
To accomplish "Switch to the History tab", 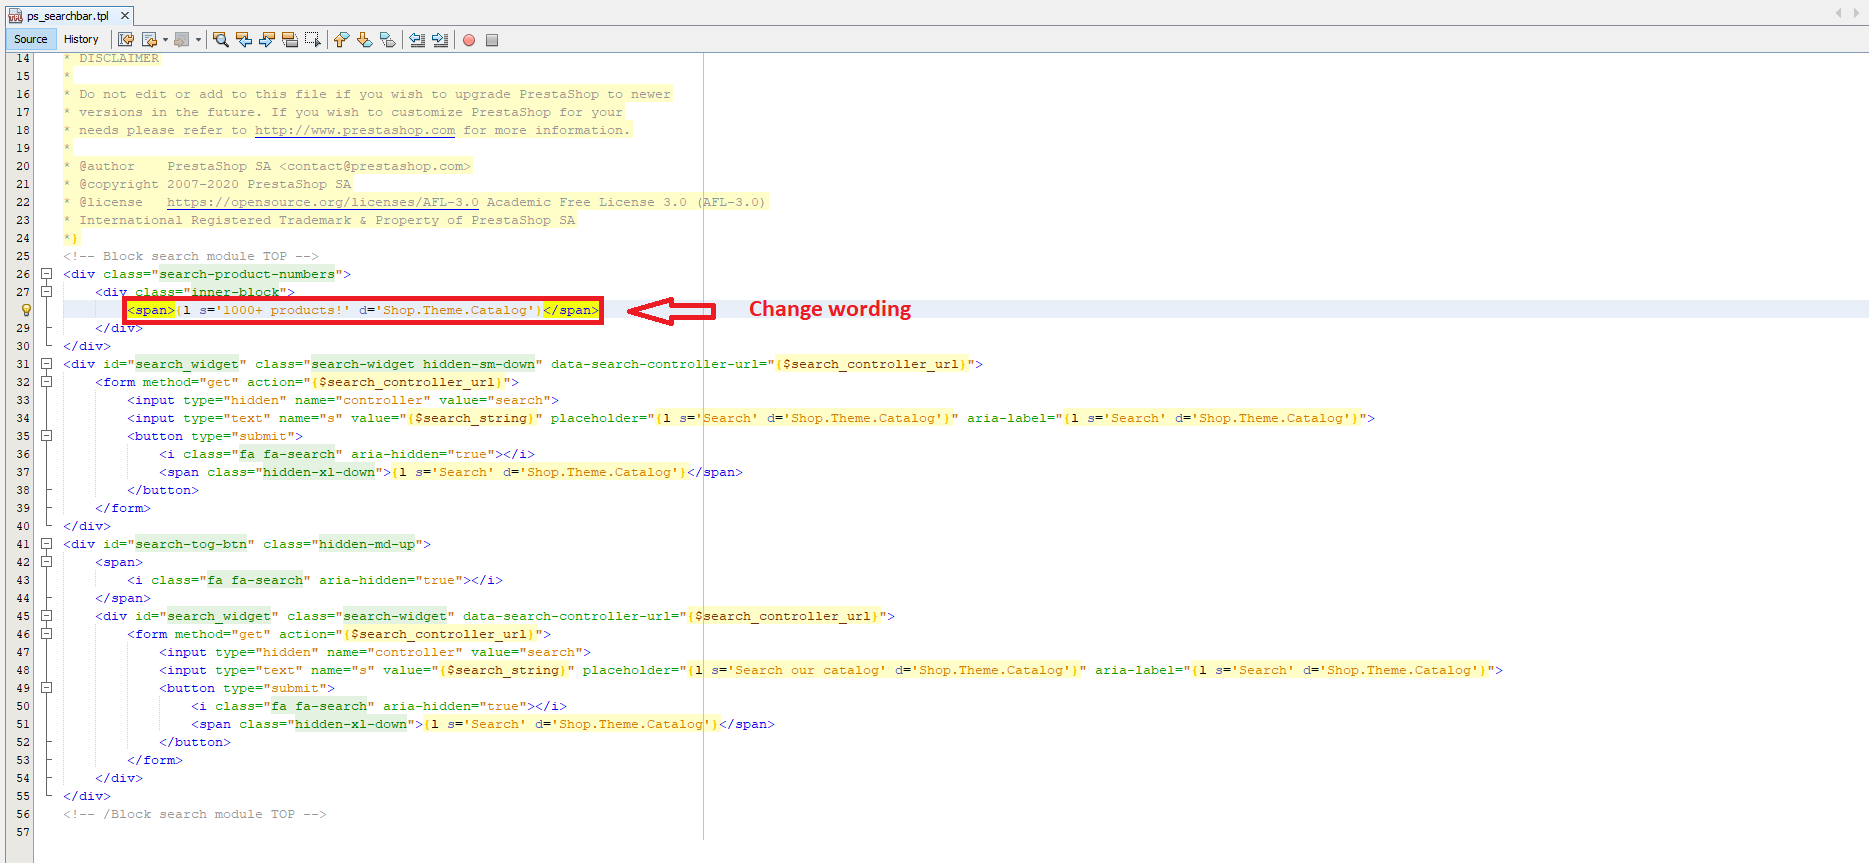I will (81, 39).
